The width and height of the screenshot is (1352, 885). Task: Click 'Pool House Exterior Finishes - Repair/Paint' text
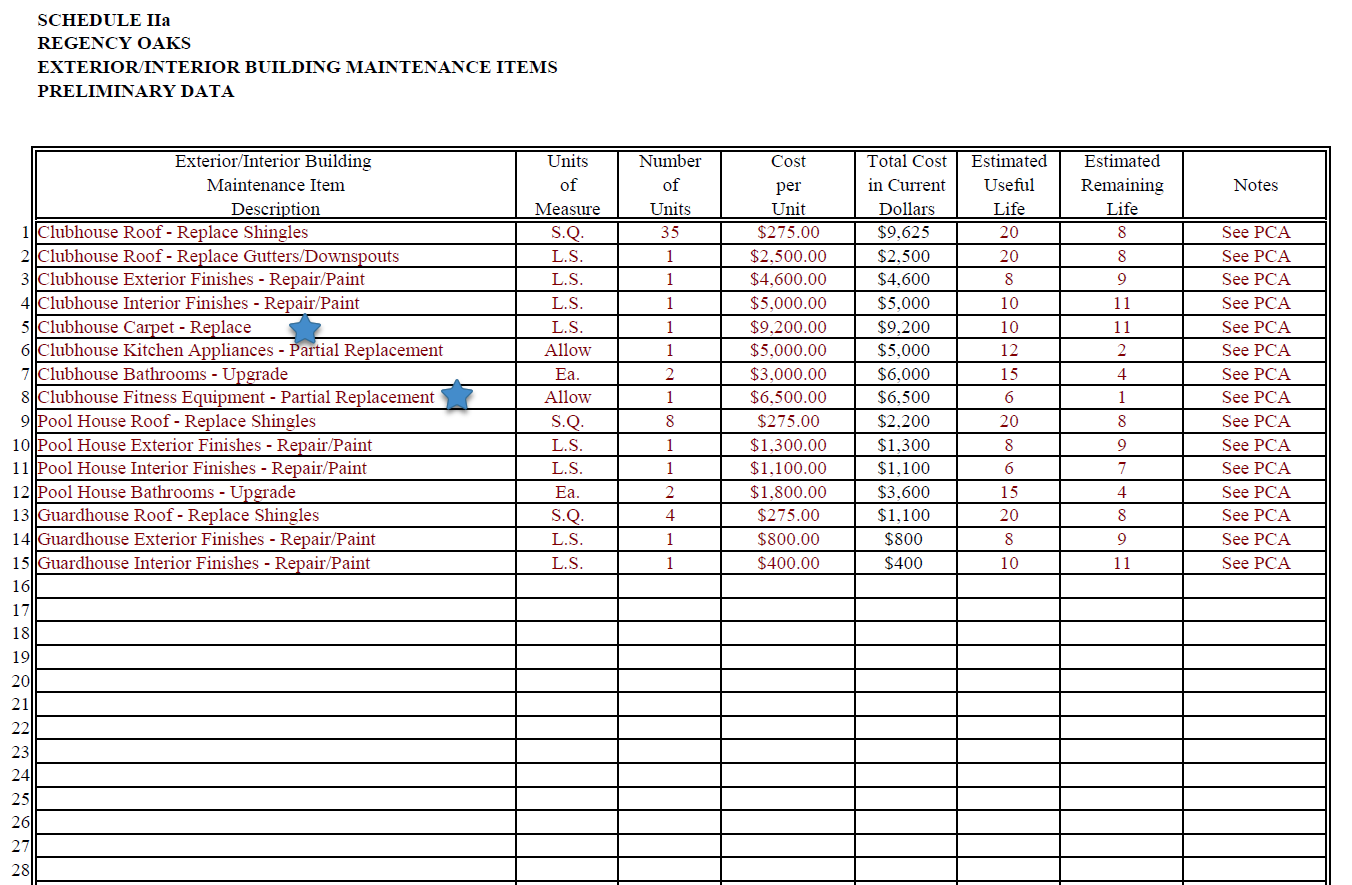click(x=205, y=445)
